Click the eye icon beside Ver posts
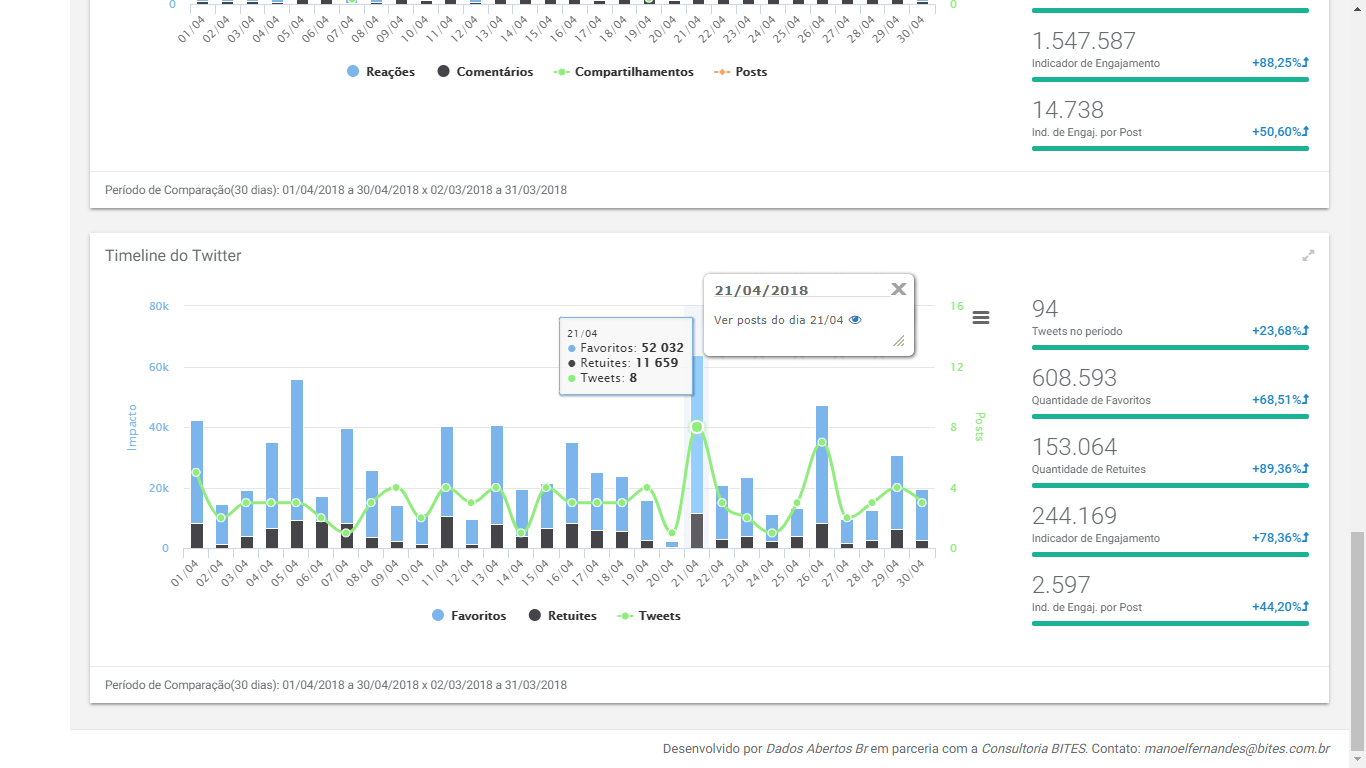The width and height of the screenshot is (1366, 768). pyautogui.click(x=855, y=320)
